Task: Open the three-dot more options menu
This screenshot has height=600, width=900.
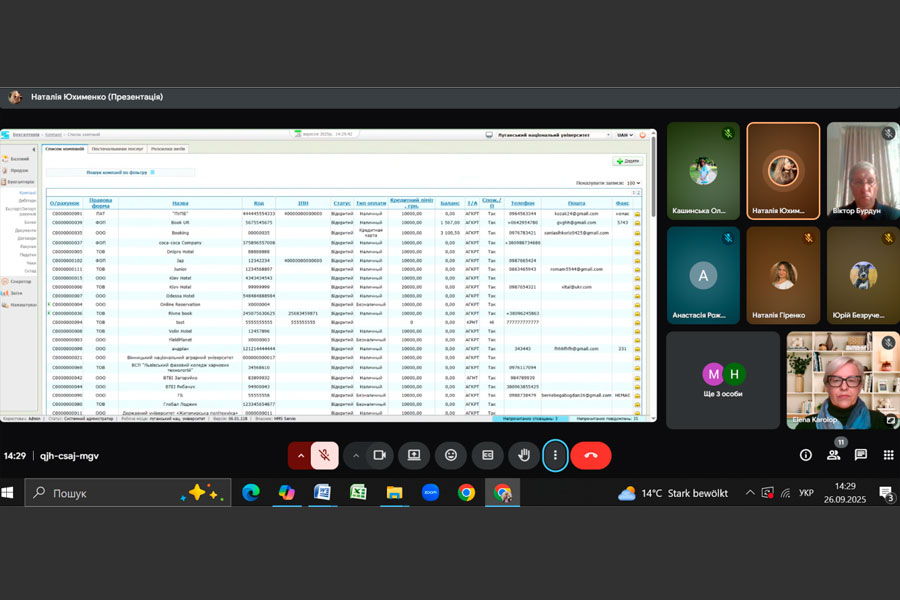Action: pos(555,455)
